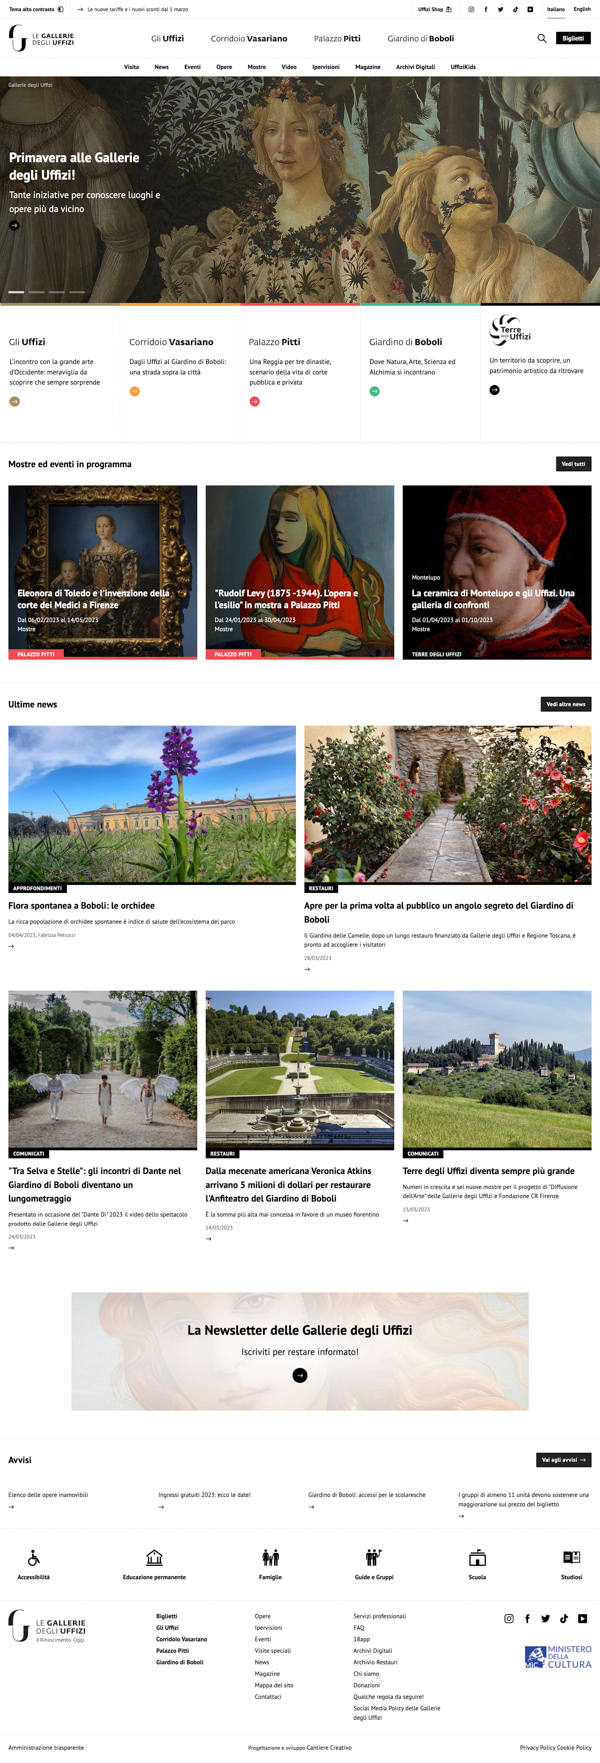The height and width of the screenshot is (1763, 600).
Task: Select the first hero carousel indicator
Action: point(16,292)
